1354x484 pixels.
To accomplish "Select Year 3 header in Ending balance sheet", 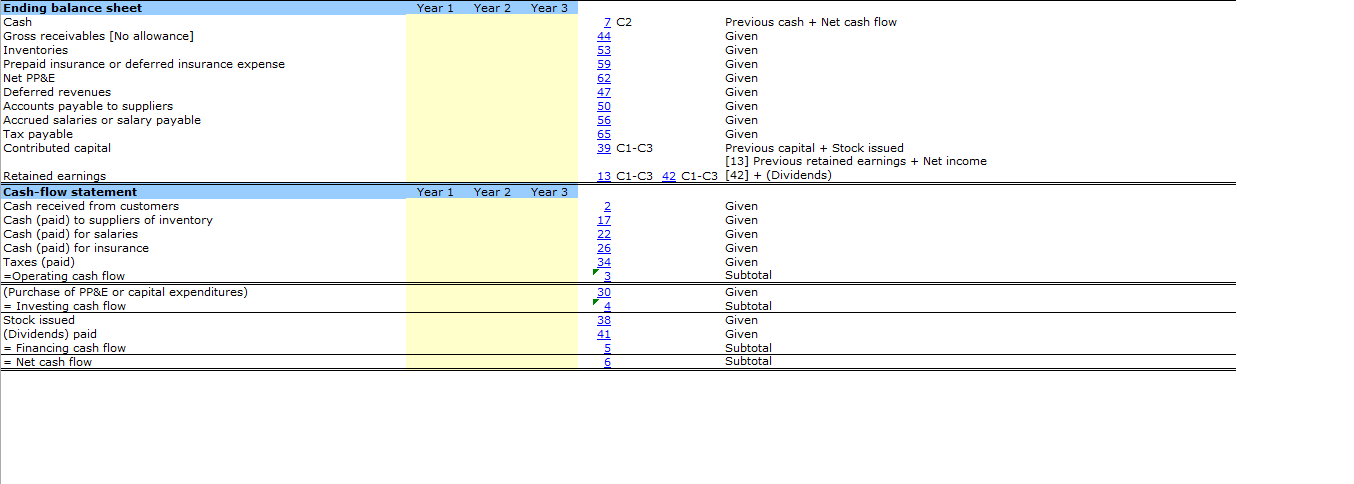I will [x=549, y=8].
